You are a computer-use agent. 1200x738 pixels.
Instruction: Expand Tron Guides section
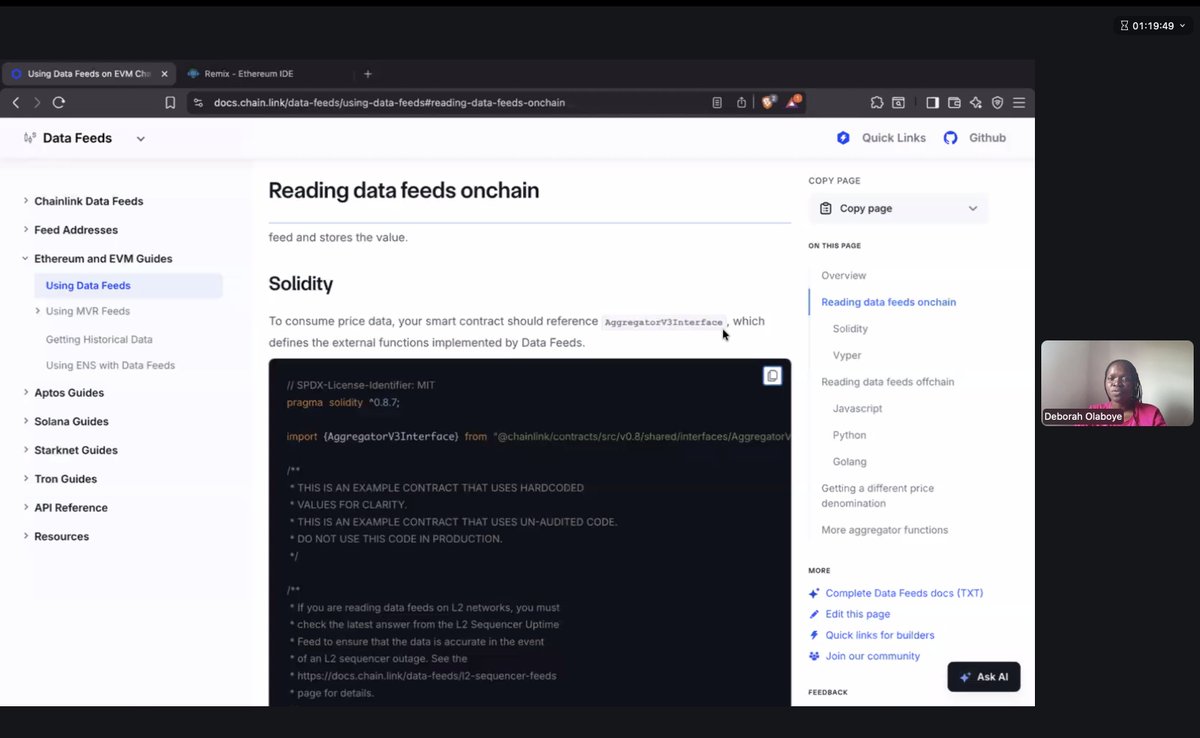point(26,479)
